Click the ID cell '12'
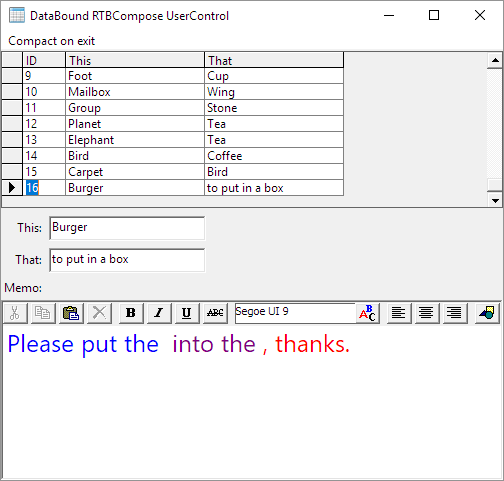The height and width of the screenshot is (481, 504). click(44, 124)
